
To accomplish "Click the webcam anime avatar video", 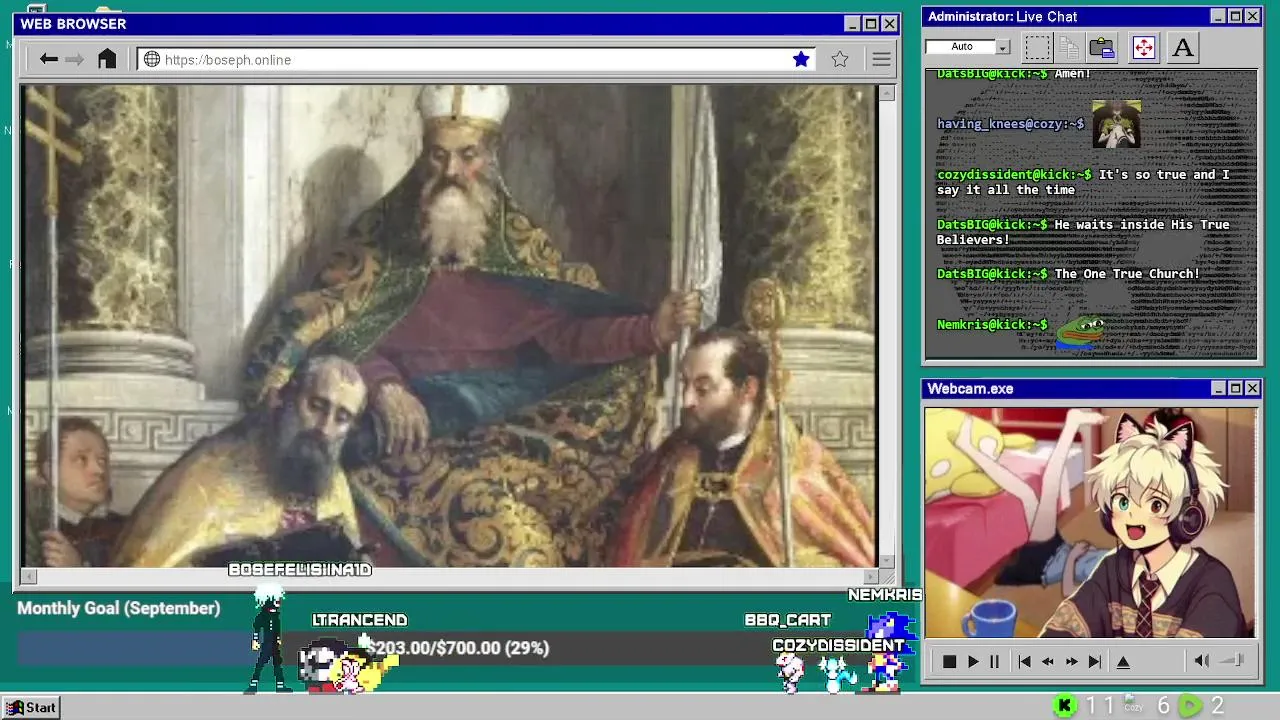I will pos(1090,522).
